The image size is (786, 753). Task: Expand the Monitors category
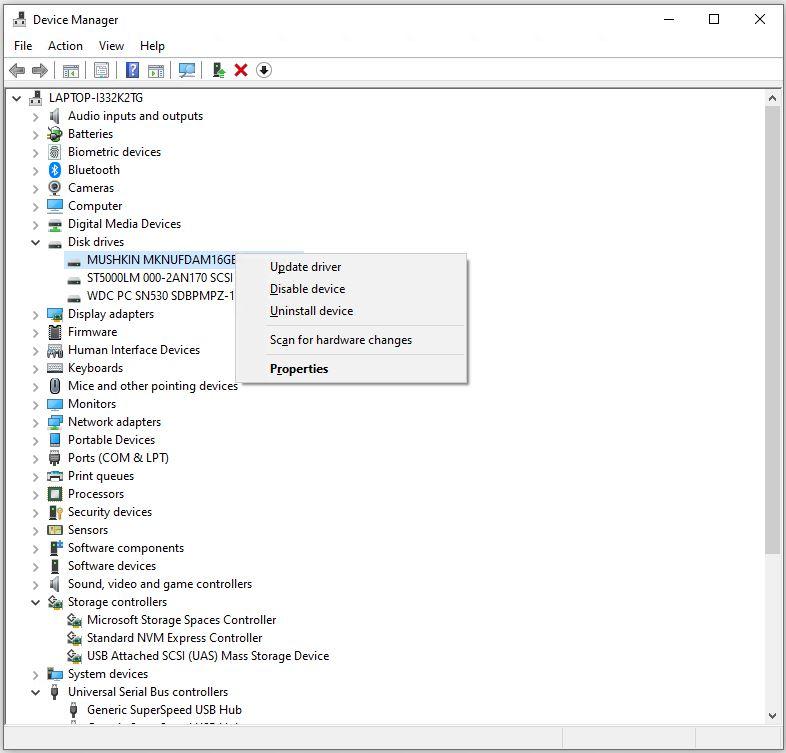coord(36,405)
